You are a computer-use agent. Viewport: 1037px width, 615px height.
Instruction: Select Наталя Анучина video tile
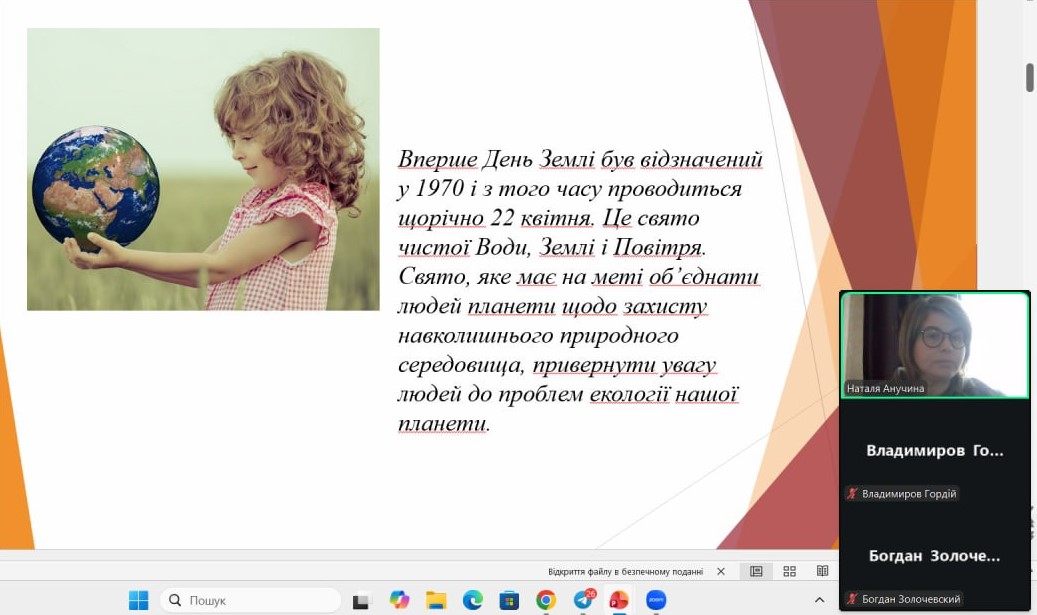(935, 345)
